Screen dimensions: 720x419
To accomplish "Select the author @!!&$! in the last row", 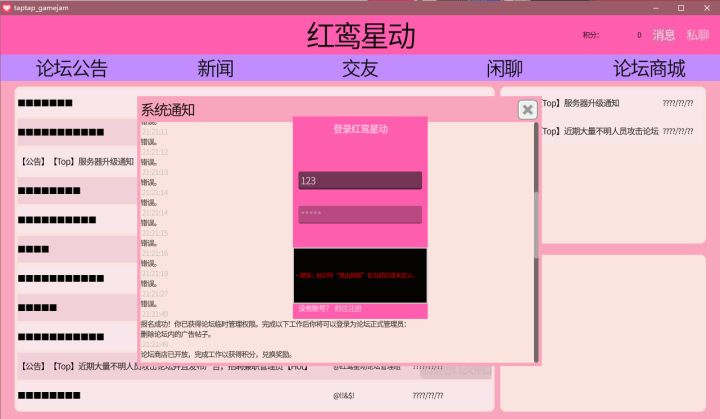I will coord(343,396).
